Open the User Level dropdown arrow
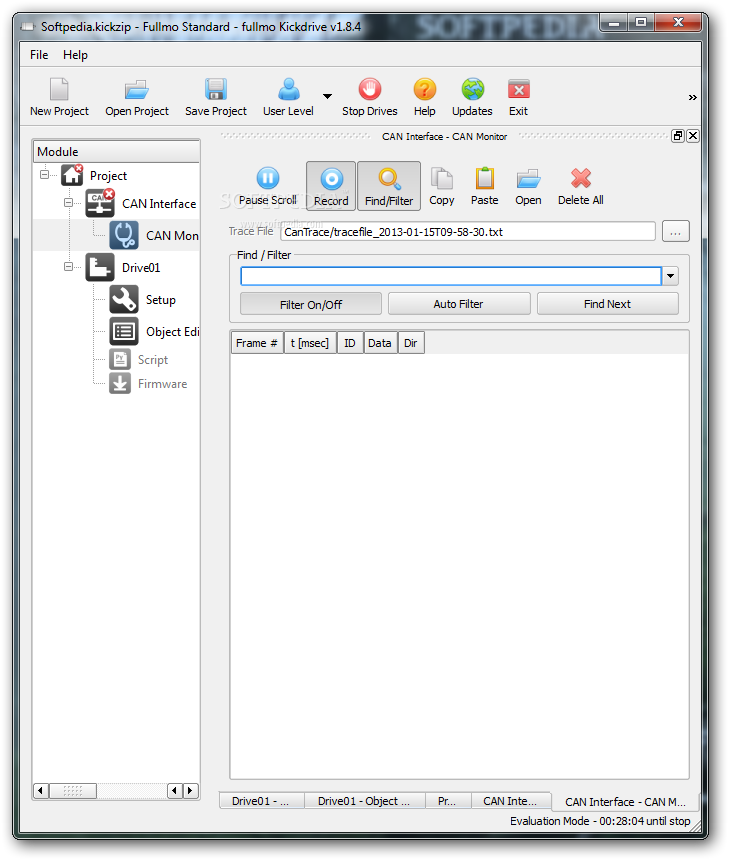 pos(327,97)
